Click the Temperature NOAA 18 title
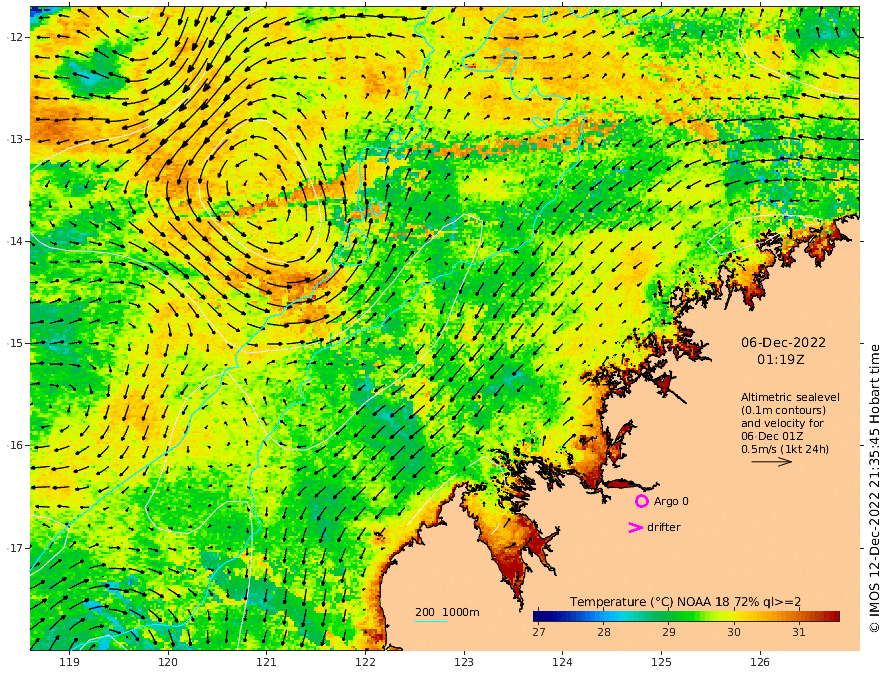 [x=685, y=602]
